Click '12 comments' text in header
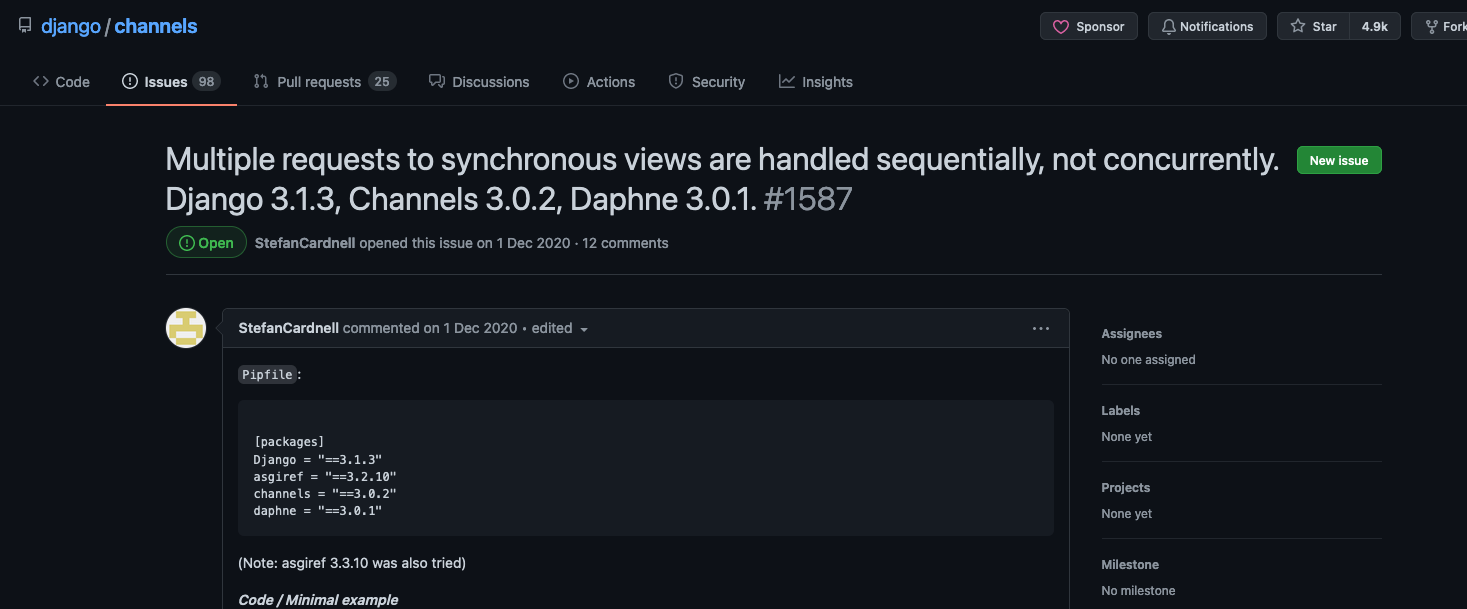 (x=625, y=243)
